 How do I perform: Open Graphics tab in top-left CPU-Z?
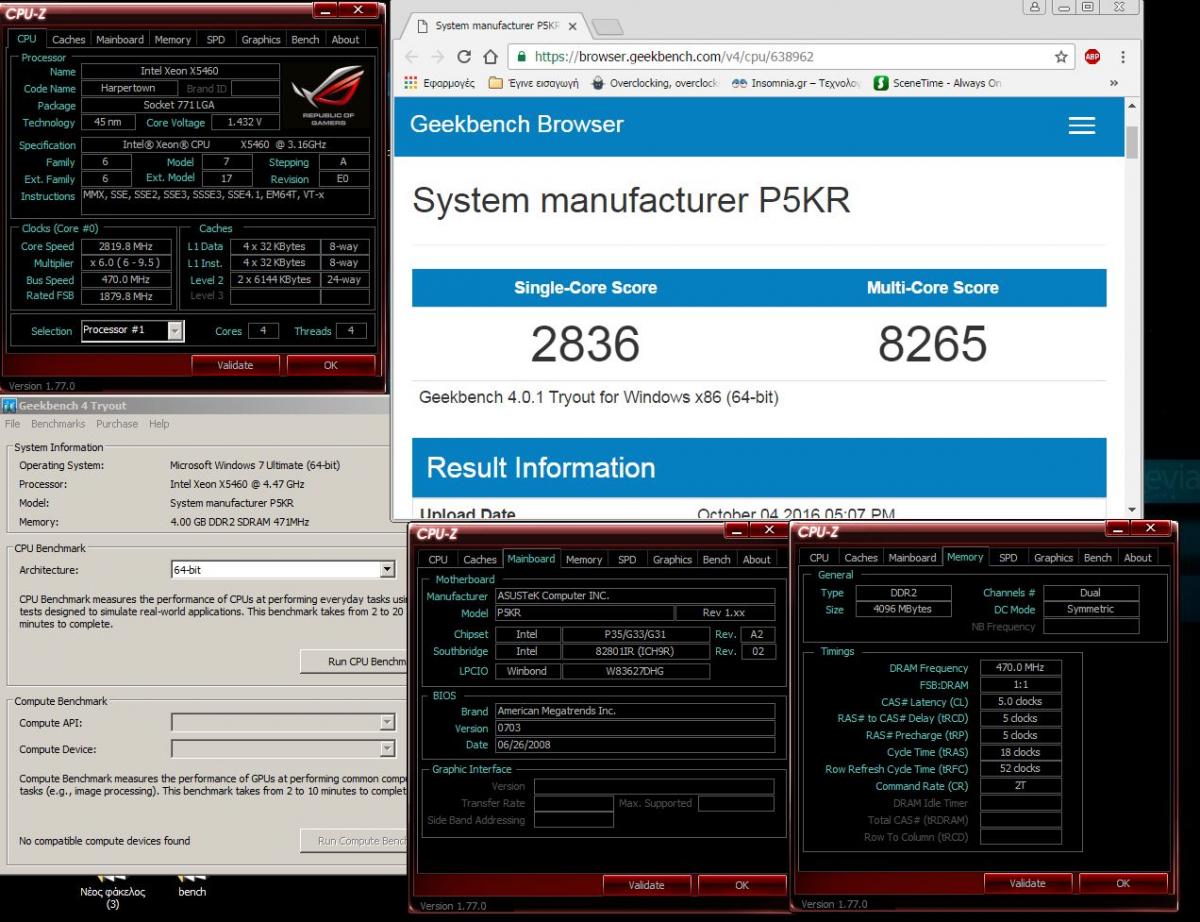(261, 40)
